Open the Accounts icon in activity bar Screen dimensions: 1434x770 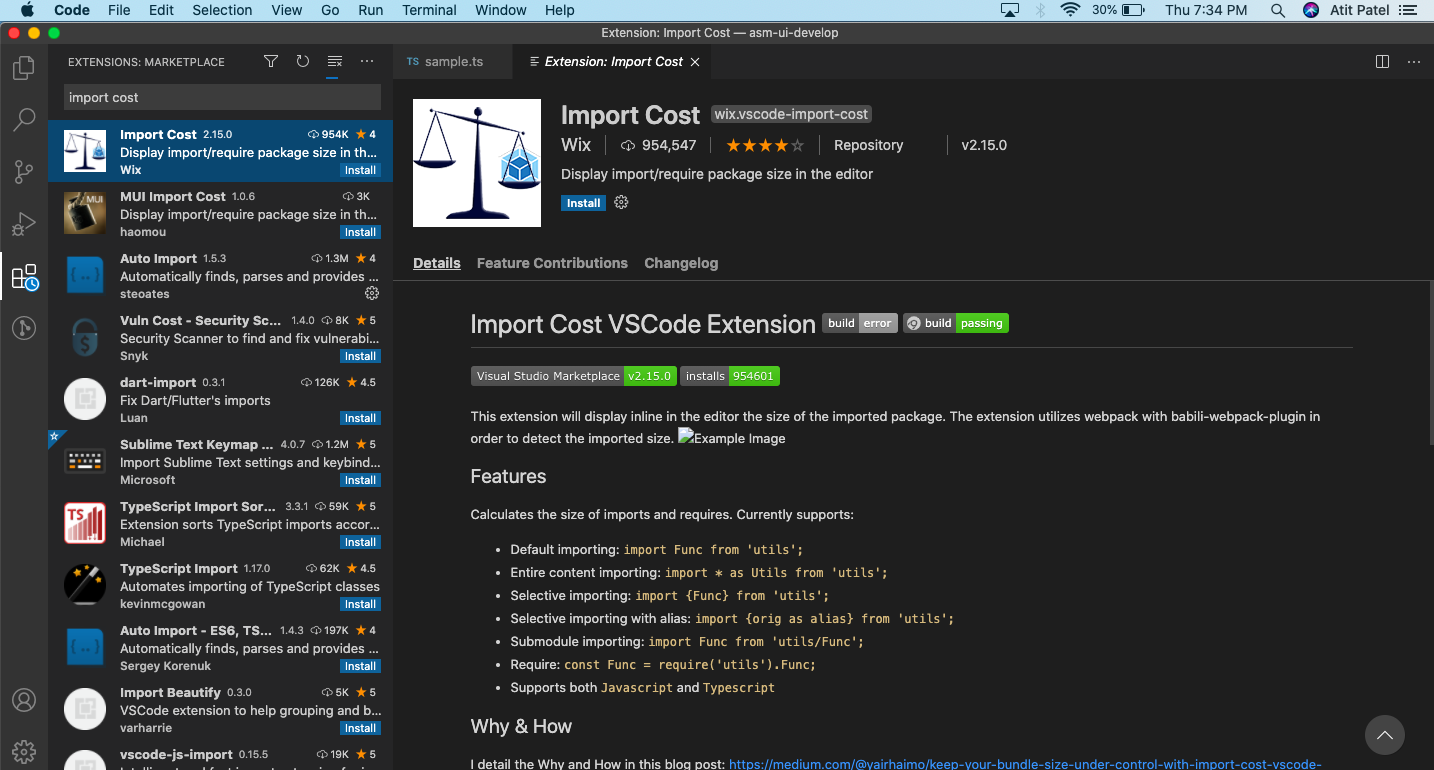24,700
